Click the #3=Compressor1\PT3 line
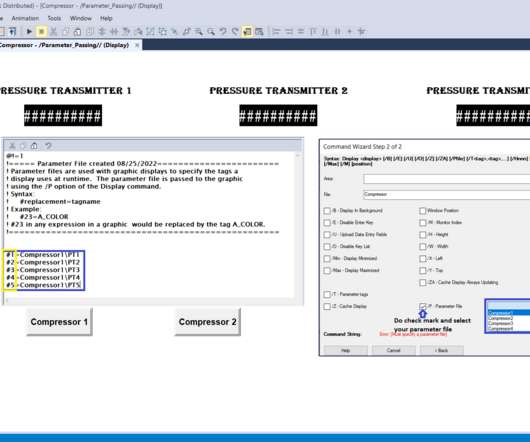The width and height of the screenshot is (530, 442). [43, 270]
